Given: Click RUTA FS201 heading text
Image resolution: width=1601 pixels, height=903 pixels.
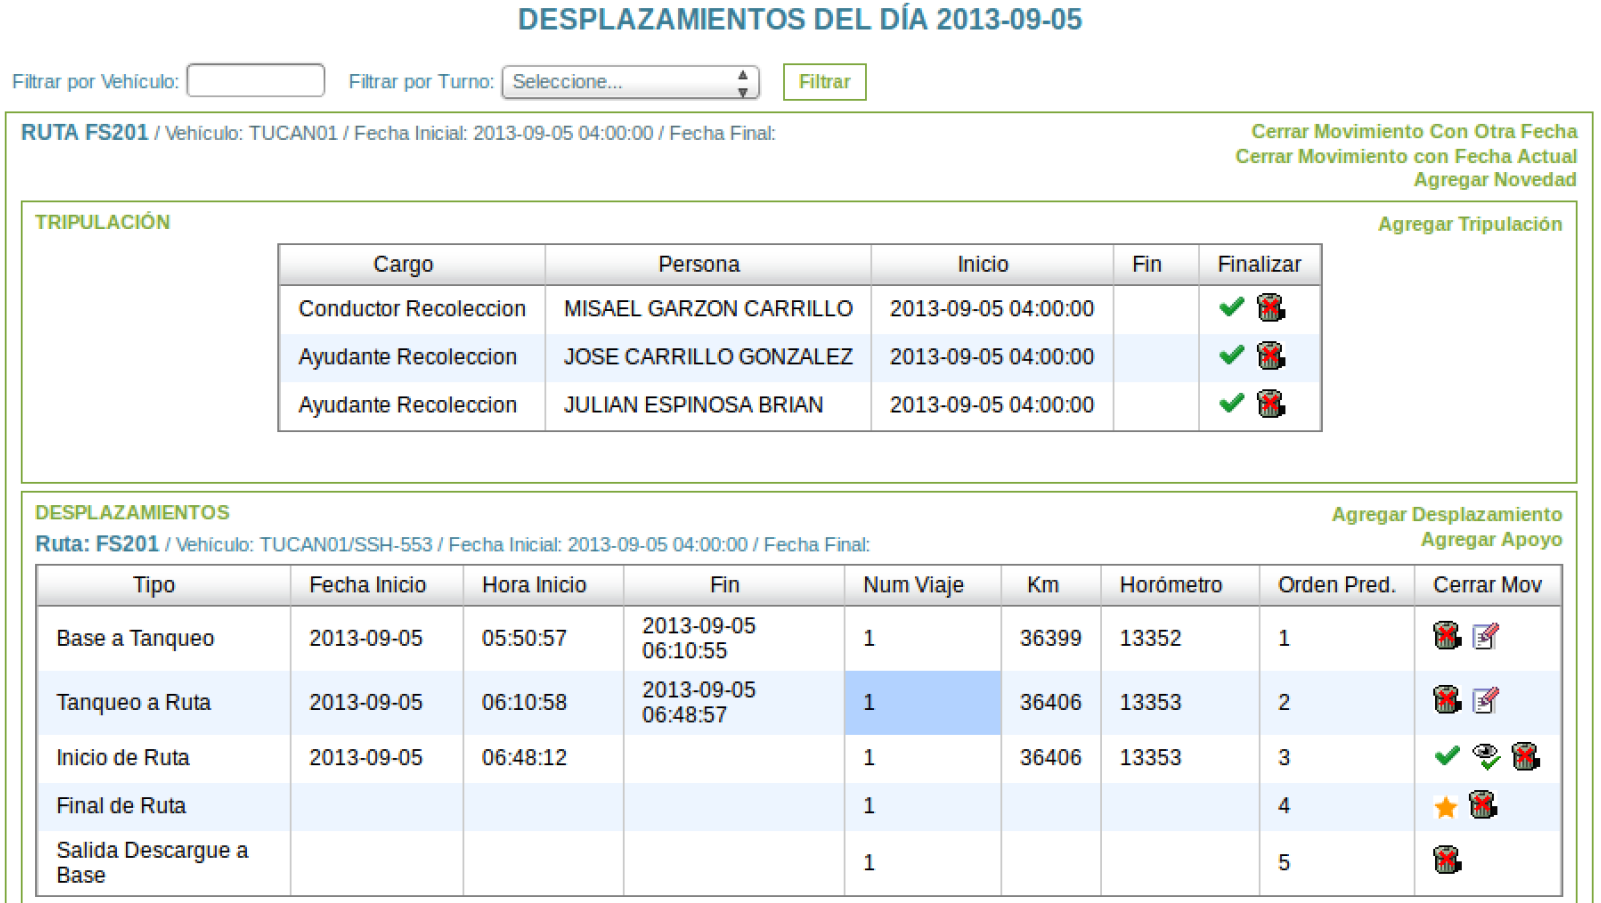Looking at the screenshot, I should point(84,132).
